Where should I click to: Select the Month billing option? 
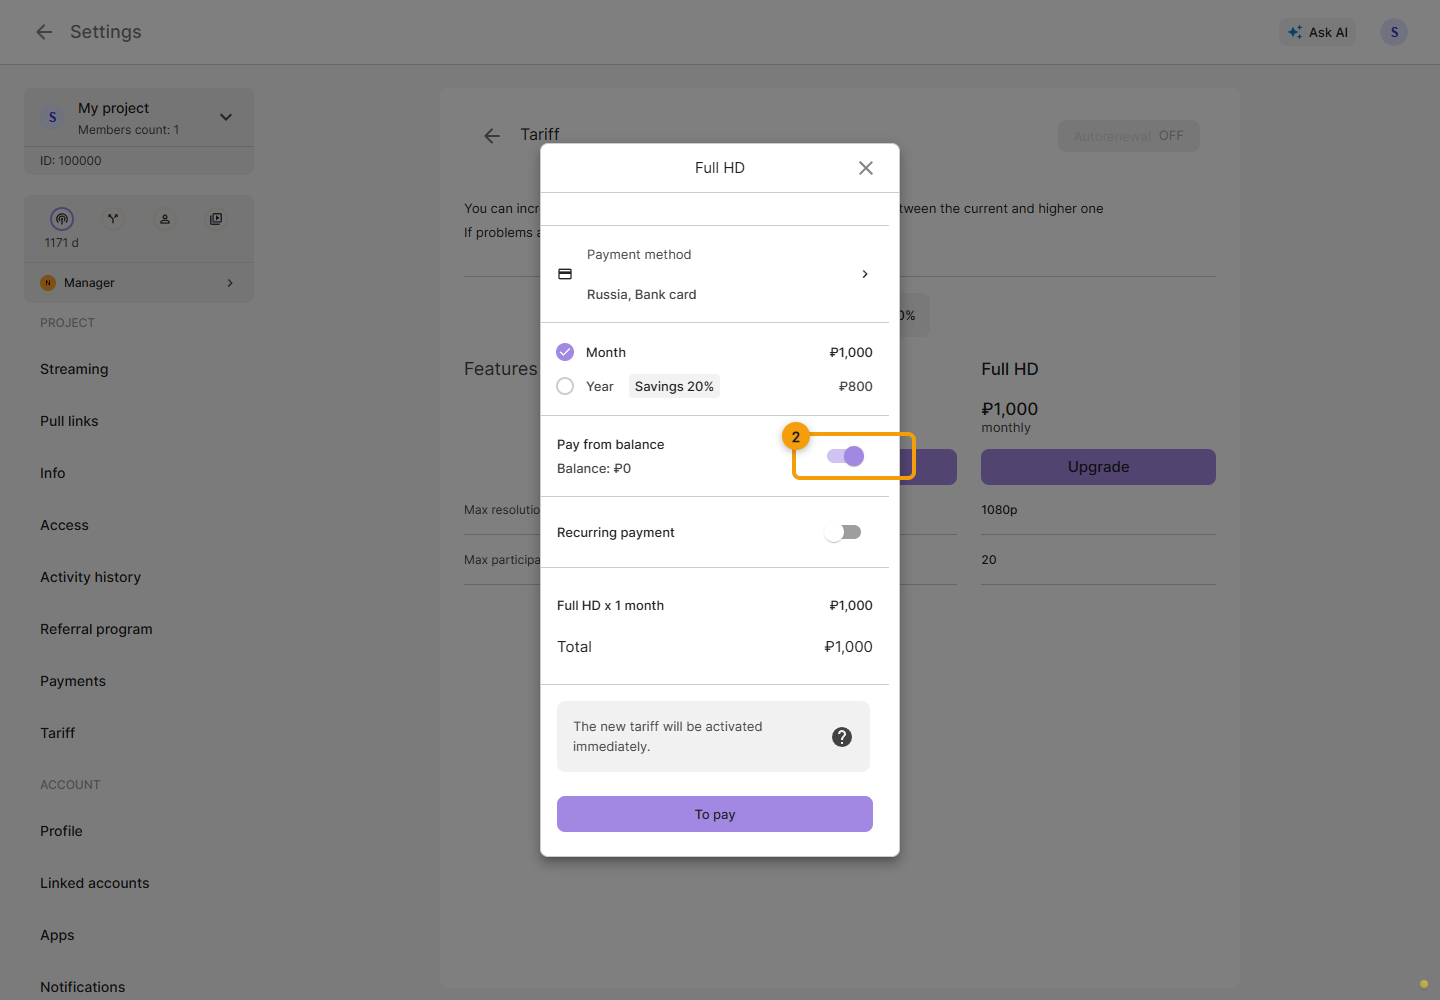pos(565,352)
